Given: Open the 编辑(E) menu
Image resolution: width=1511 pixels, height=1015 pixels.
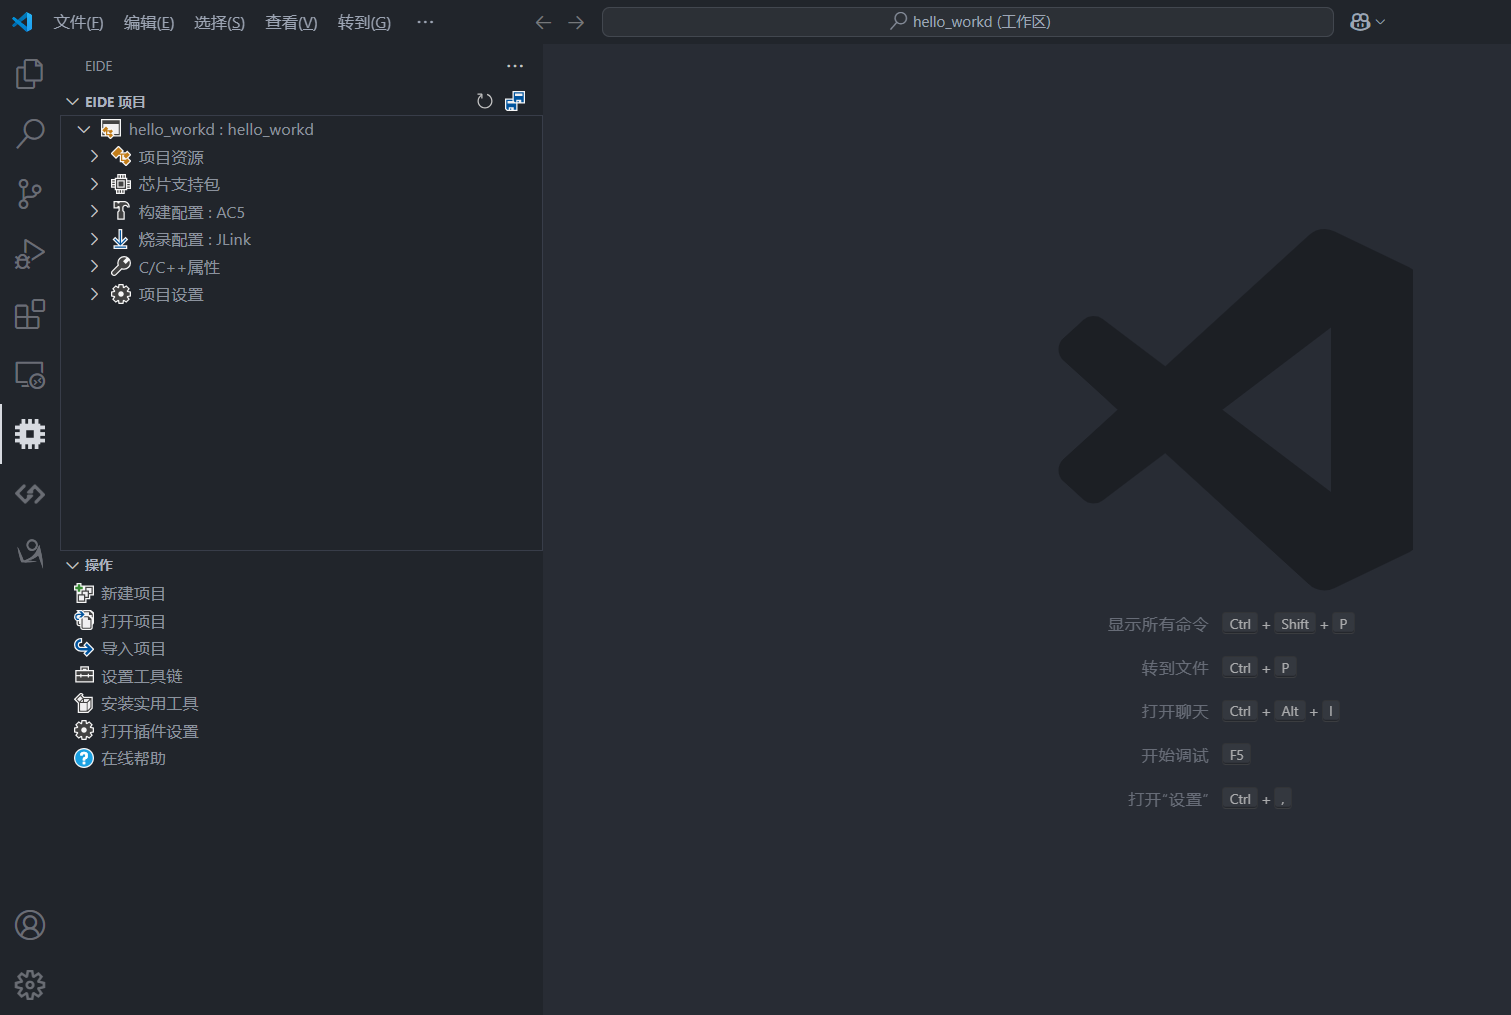Looking at the screenshot, I should [149, 22].
